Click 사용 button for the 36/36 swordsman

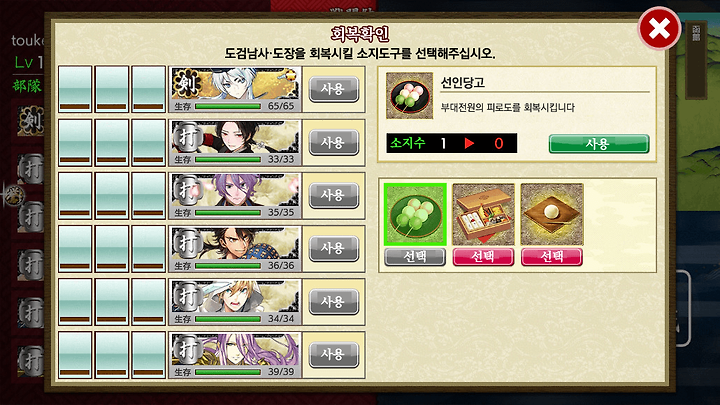point(333,248)
